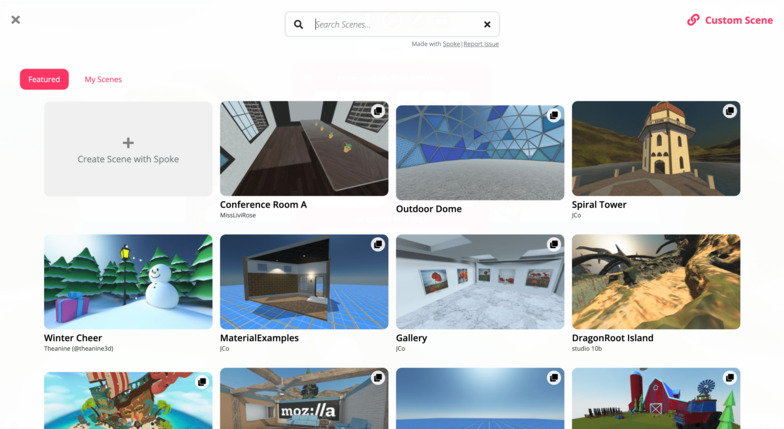Click the copy icon on Gallery
The width and height of the screenshot is (784, 429).
pyautogui.click(x=554, y=244)
